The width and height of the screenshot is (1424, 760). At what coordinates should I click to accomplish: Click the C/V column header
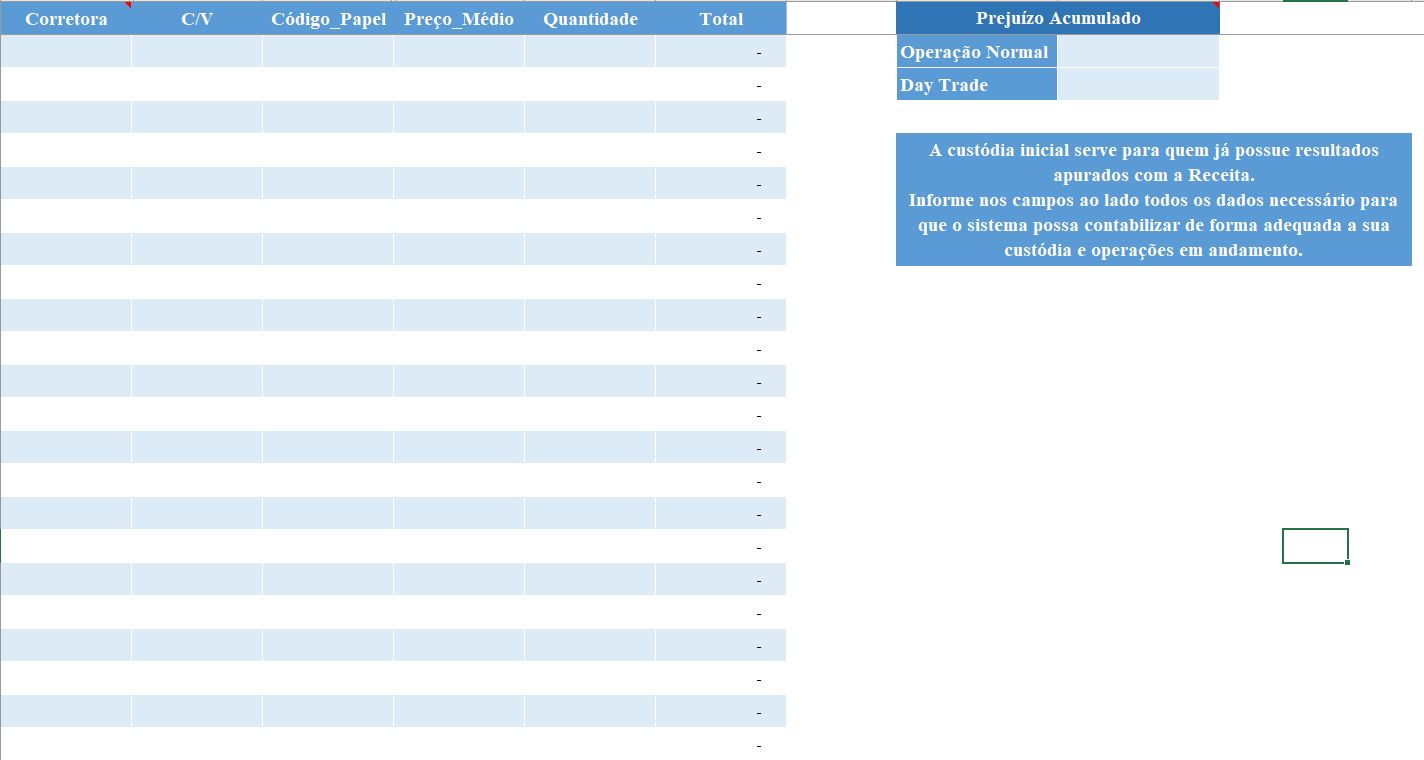(197, 19)
